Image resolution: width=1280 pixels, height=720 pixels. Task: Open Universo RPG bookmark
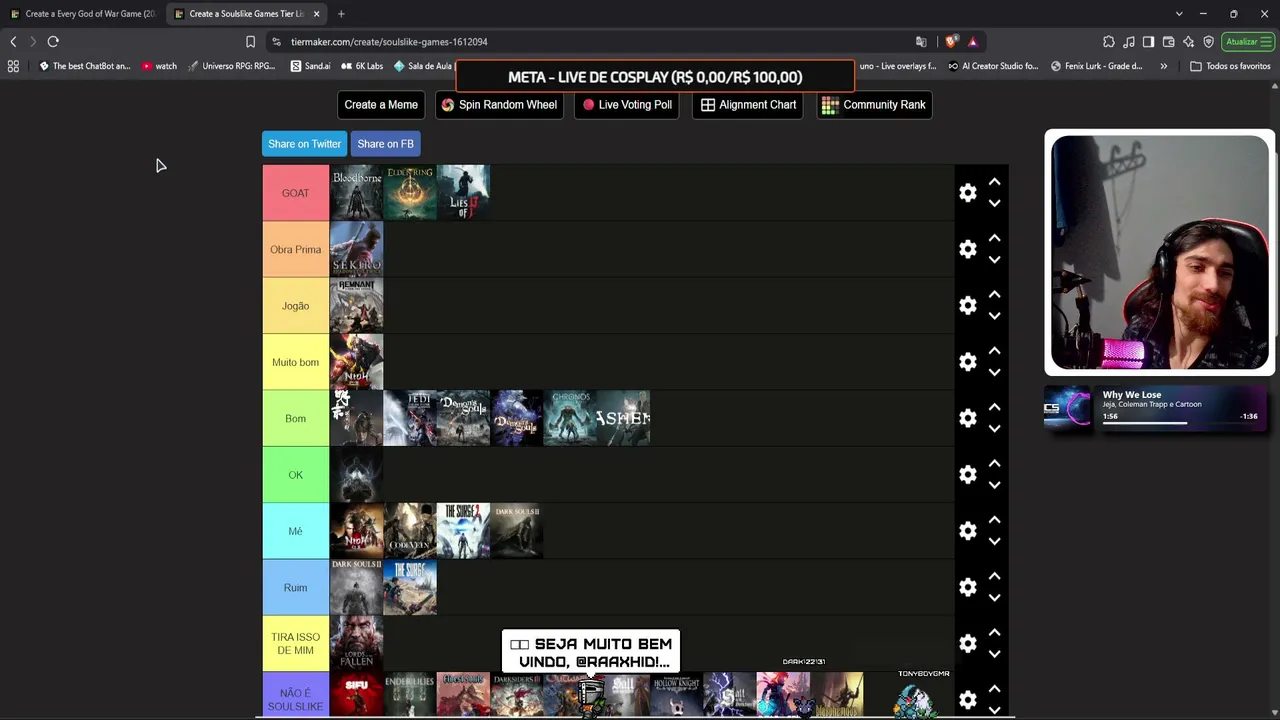pos(231,66)
